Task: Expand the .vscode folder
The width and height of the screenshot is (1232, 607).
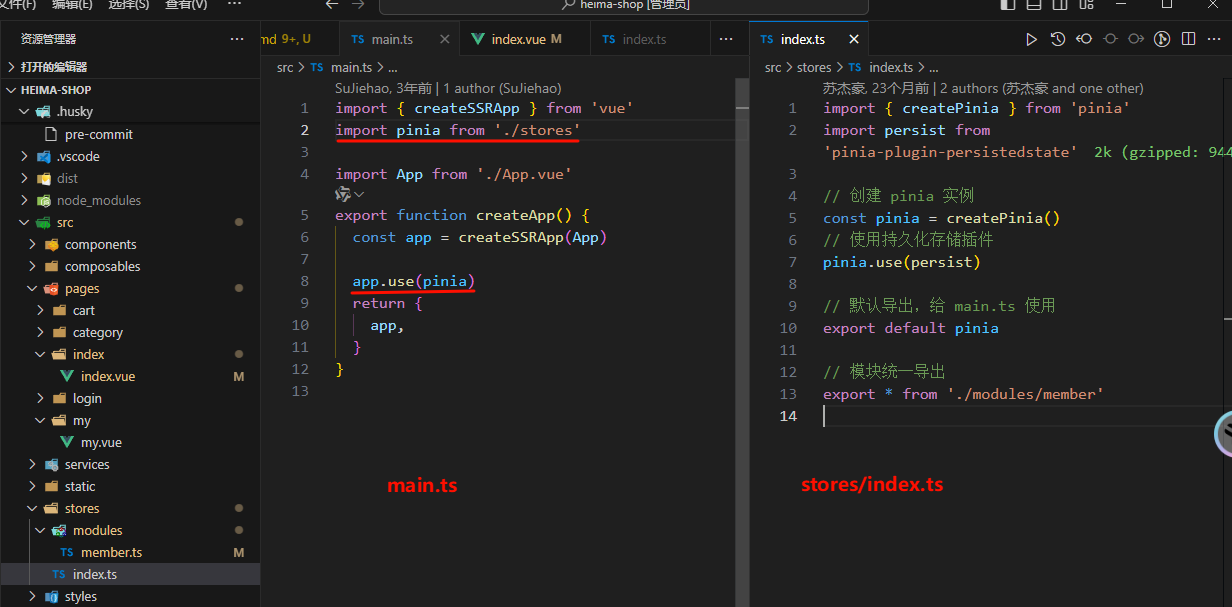Action: 130,156
